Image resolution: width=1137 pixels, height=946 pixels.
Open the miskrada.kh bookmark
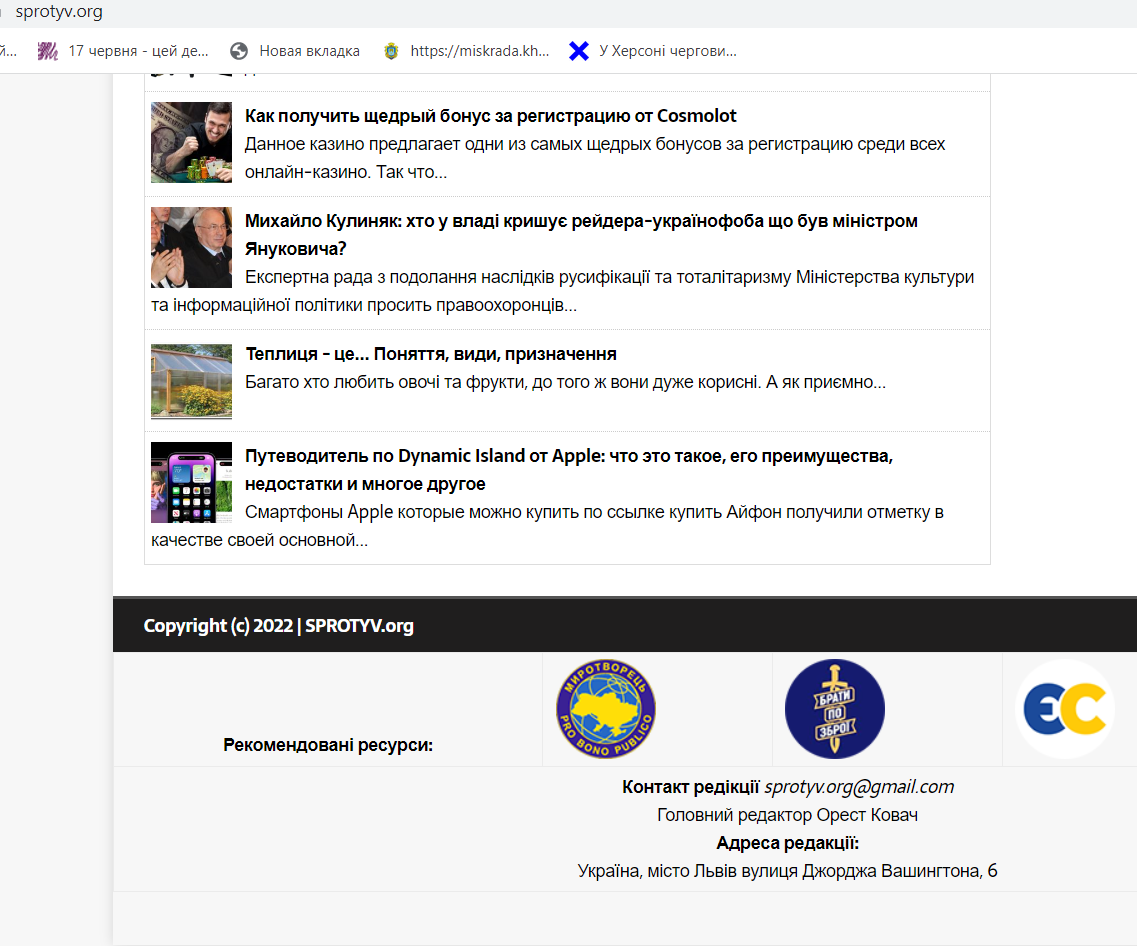pos(478,51)
